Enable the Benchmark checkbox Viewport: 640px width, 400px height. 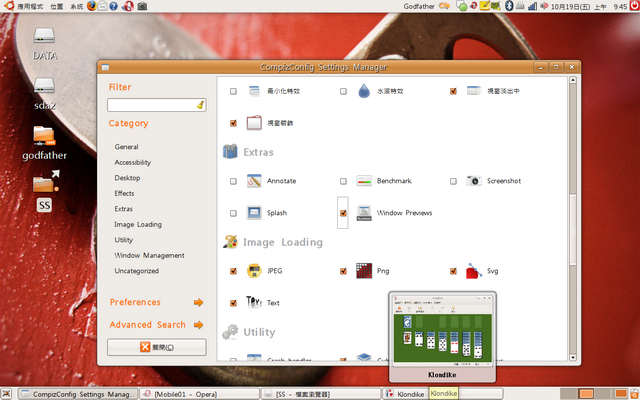coord(343,181)
